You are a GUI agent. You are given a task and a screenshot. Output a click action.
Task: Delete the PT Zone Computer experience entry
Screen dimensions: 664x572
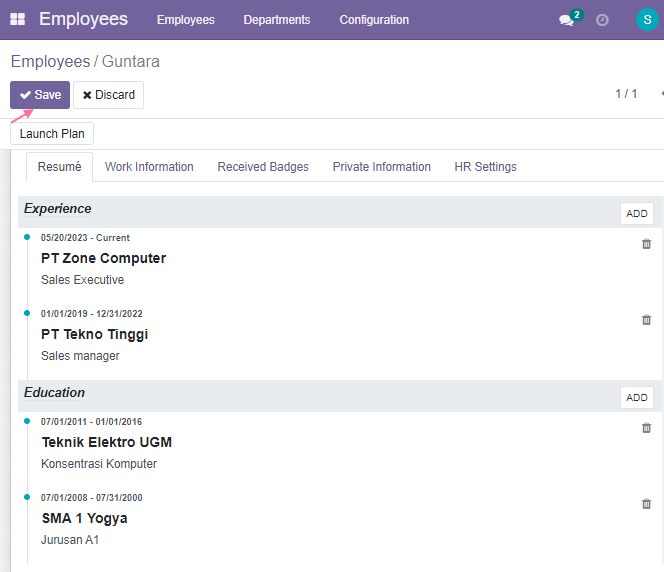pos(646,244)
